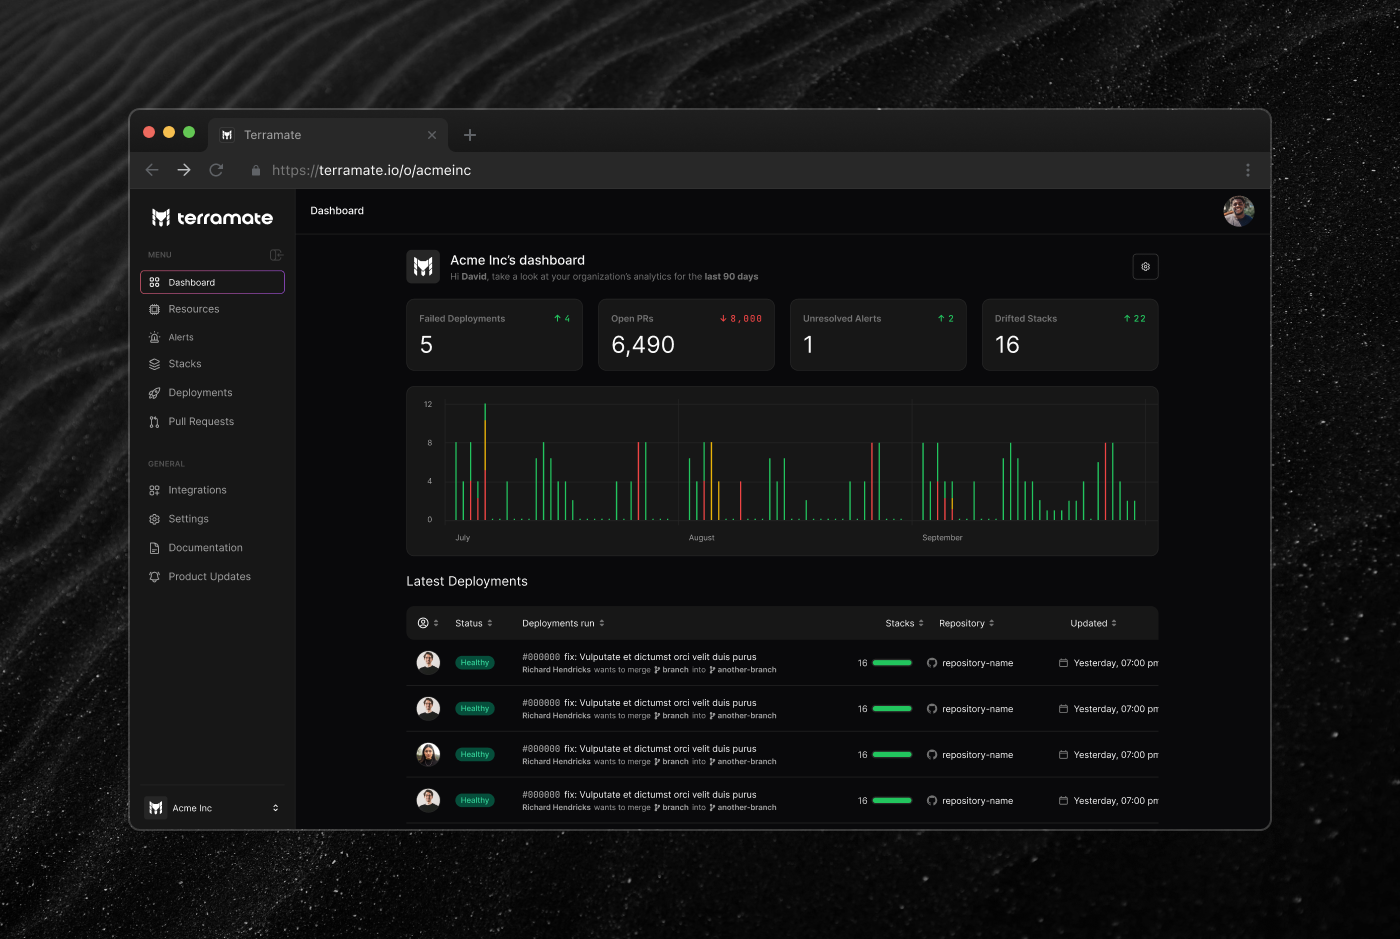Open the Failed Deployments card
This screenshot has height=939, width=1400.
(x=494, y=335)
